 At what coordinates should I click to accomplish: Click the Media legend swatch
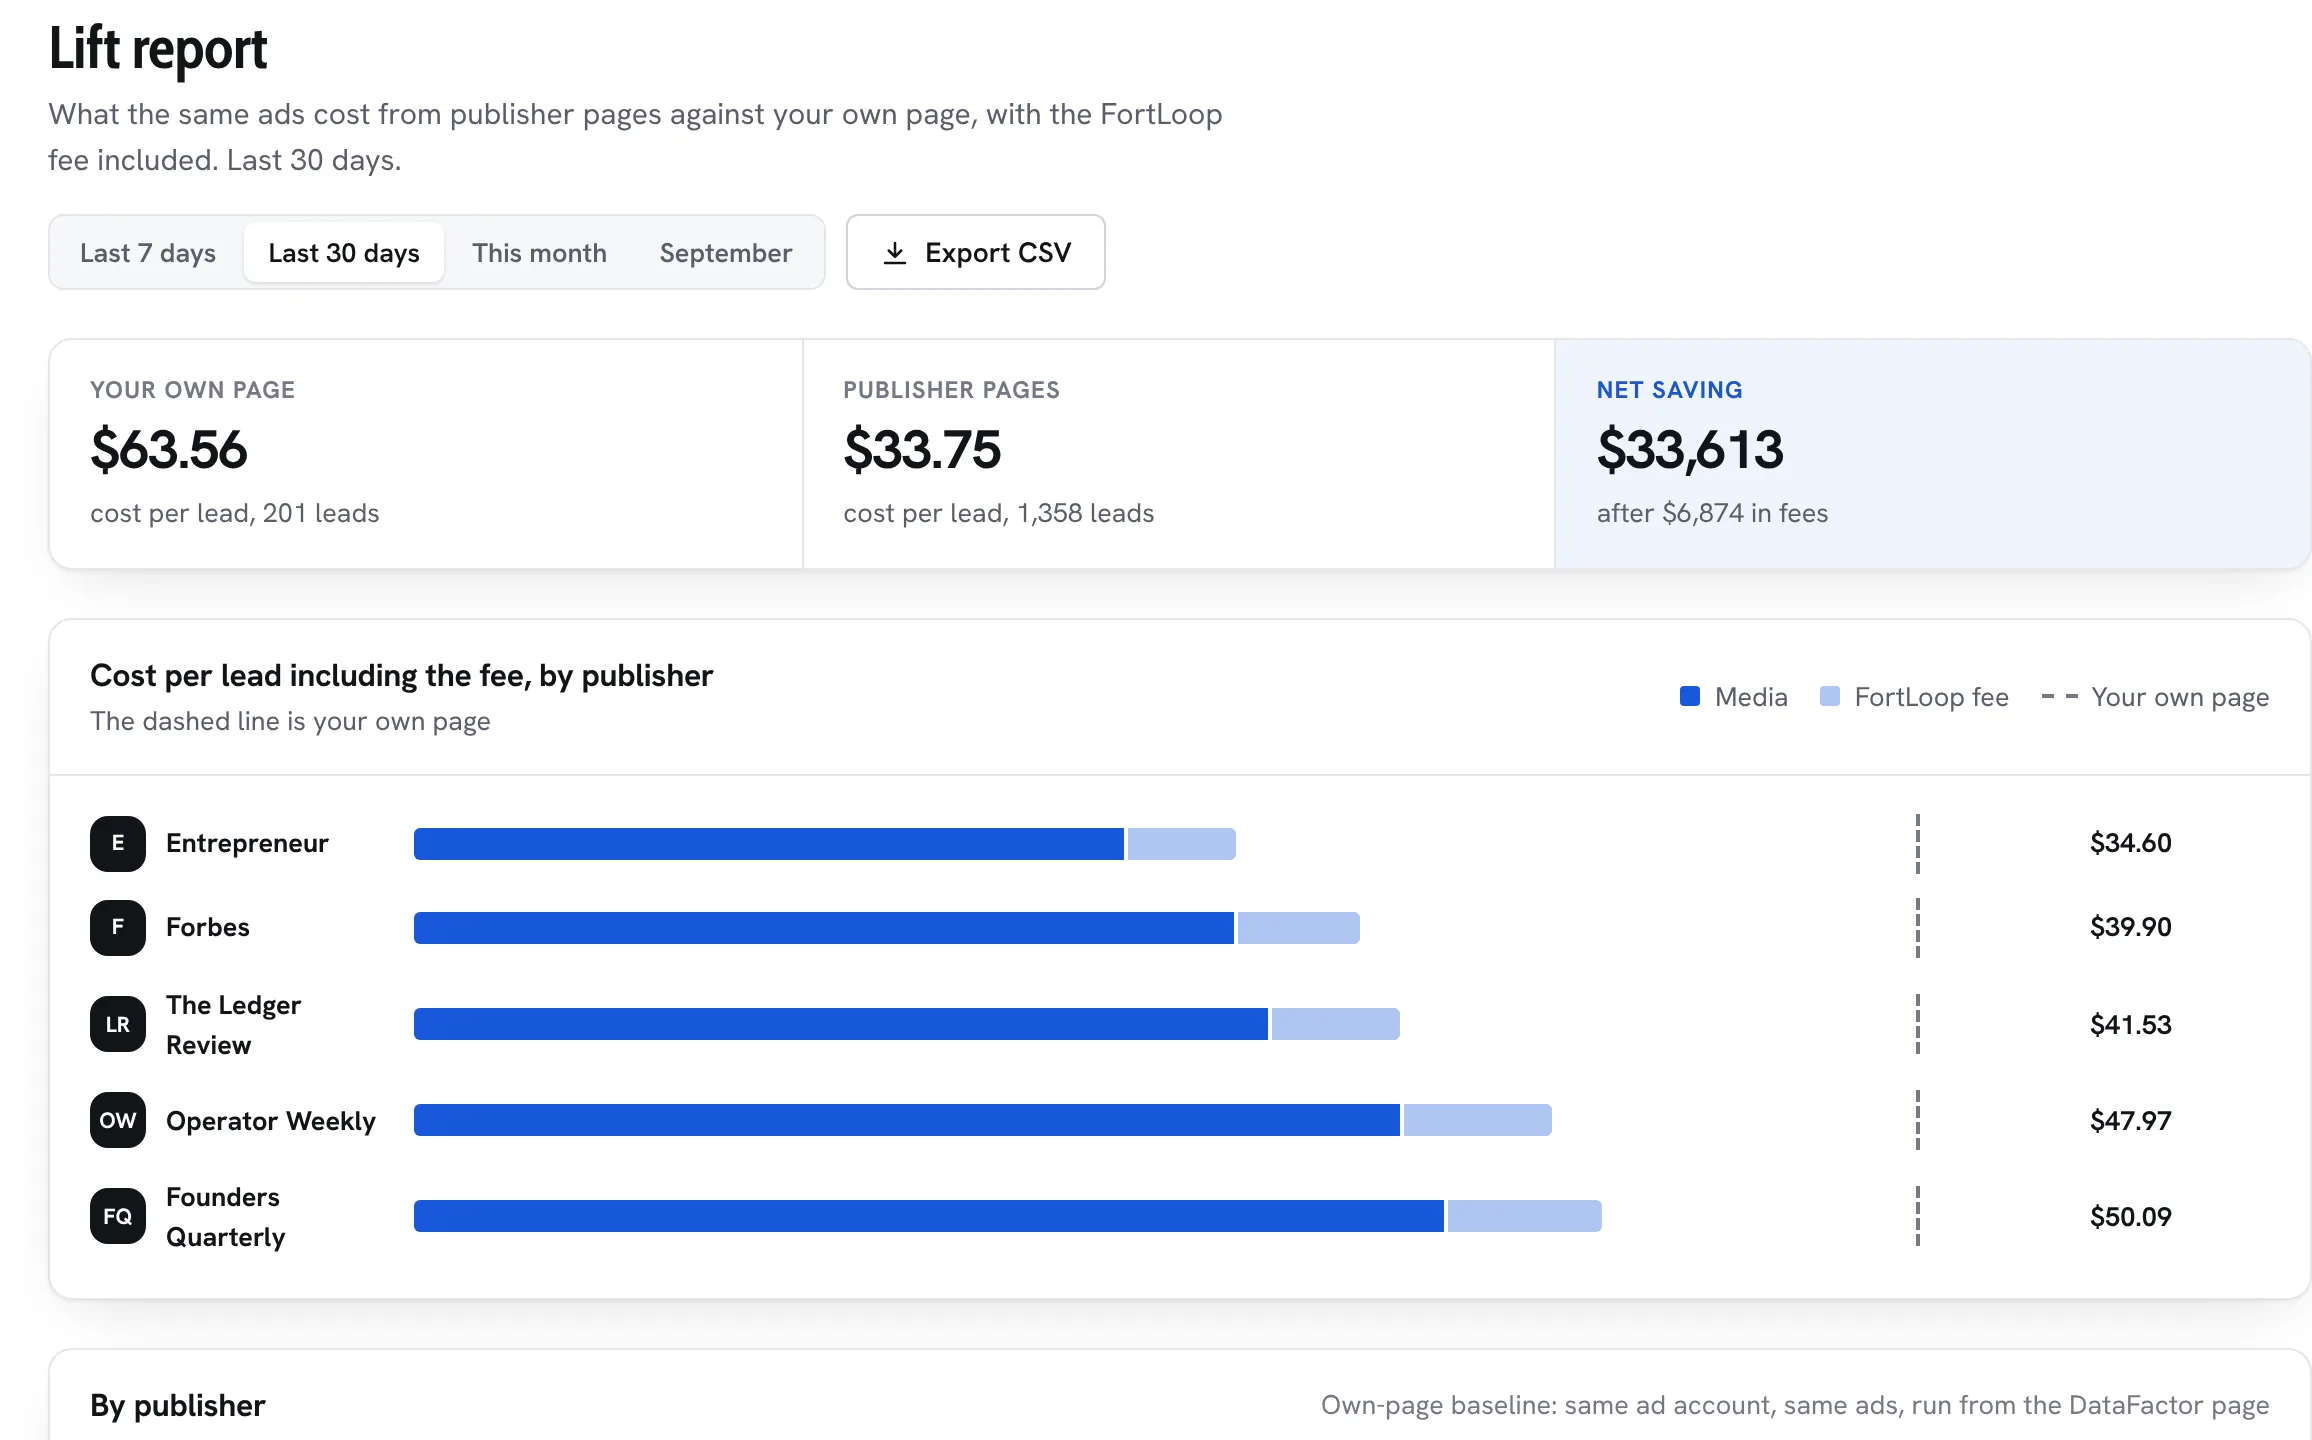click(x=1690, y=696)
